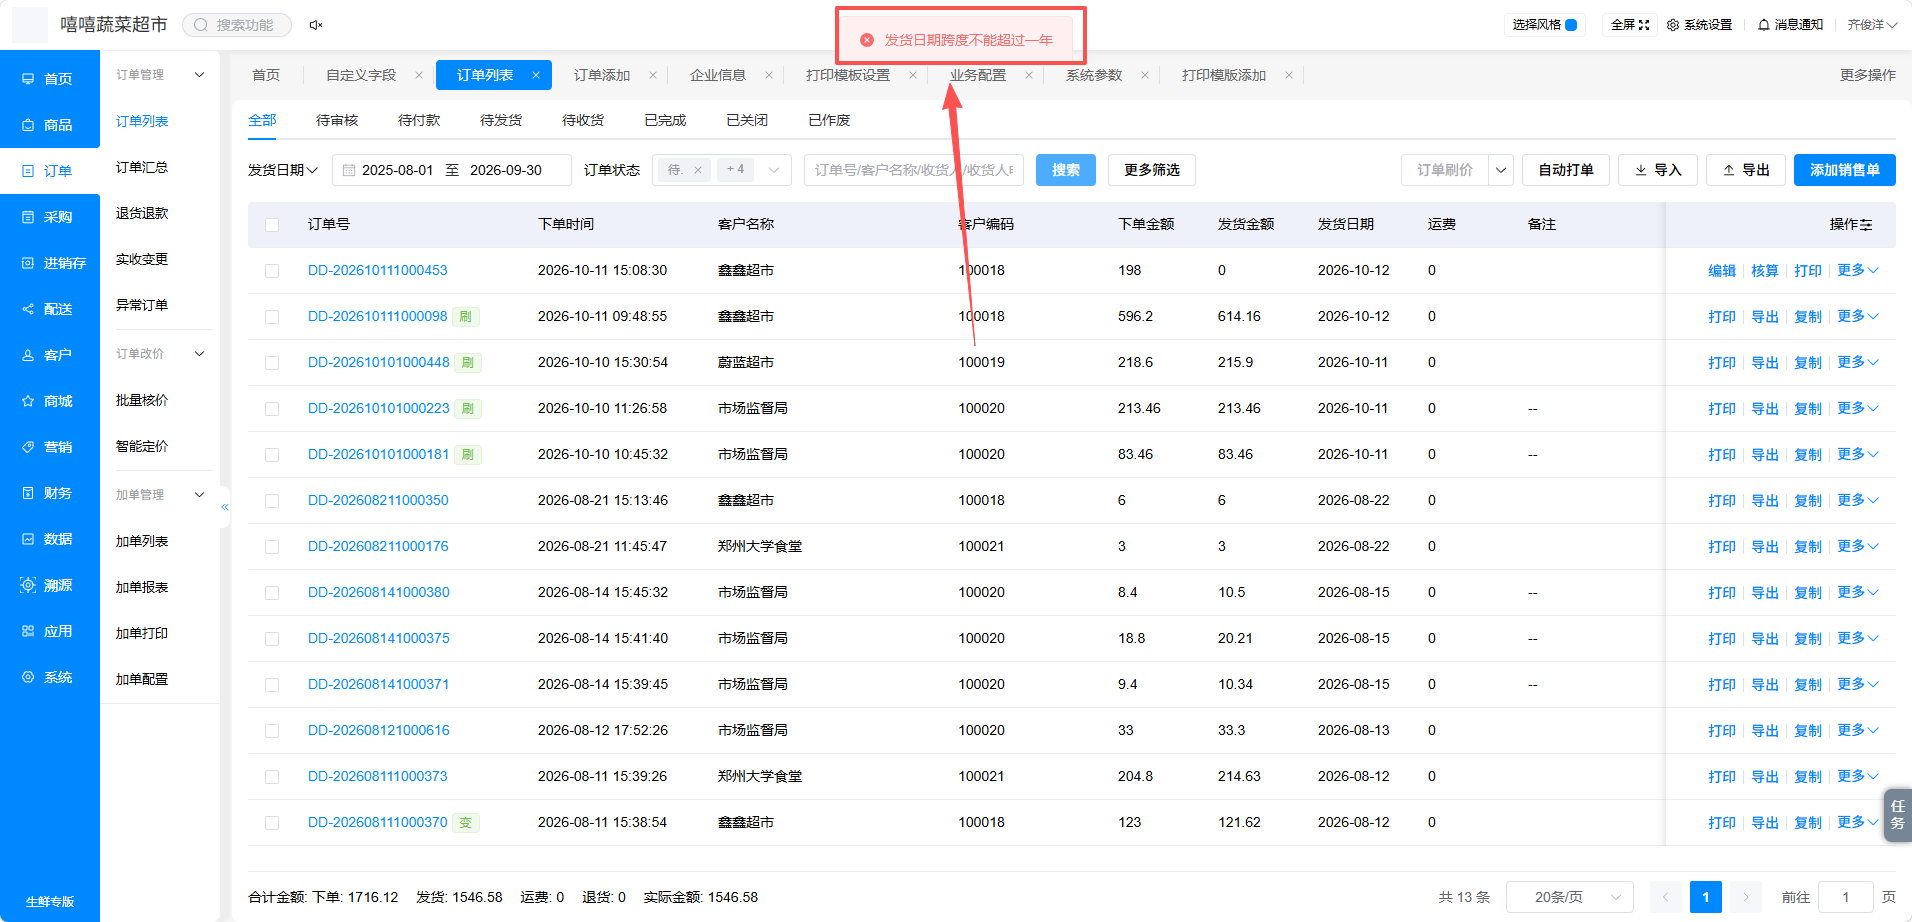Open the 客户 customers module
The height and width of the screenshot is (922, 1912).
point(50,355)
